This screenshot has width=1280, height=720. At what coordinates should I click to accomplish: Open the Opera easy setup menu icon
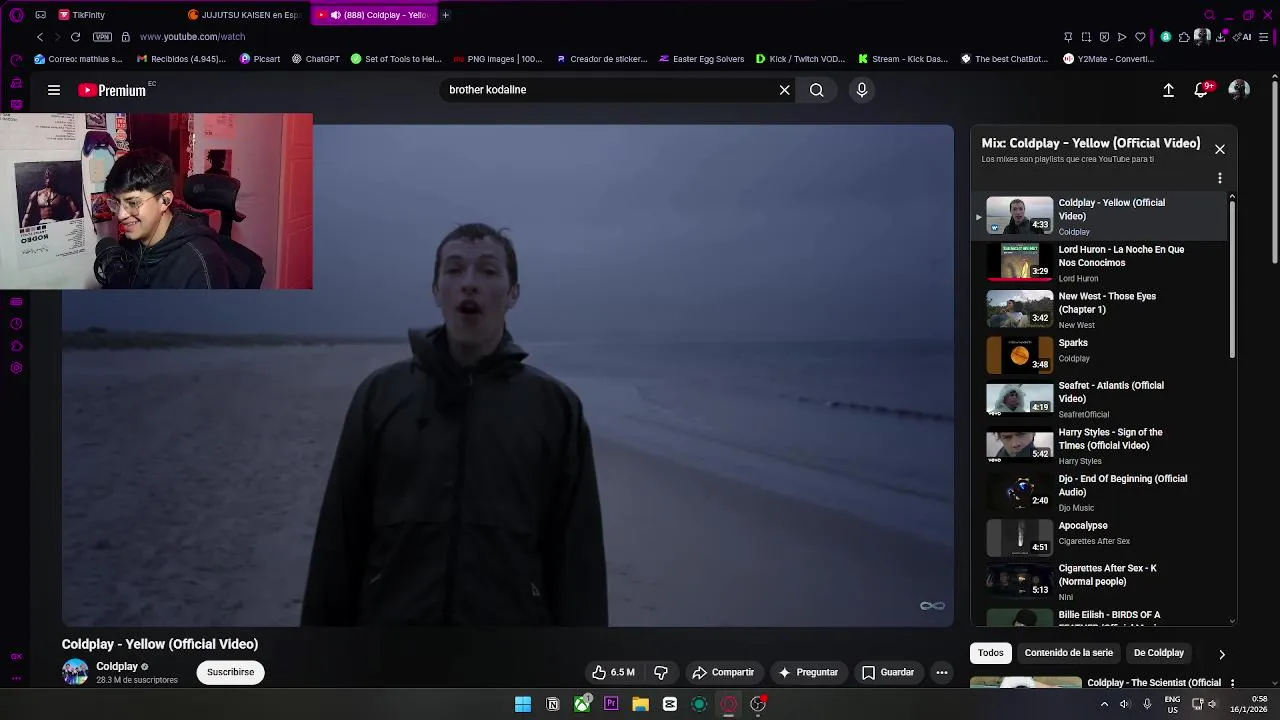1264,37
